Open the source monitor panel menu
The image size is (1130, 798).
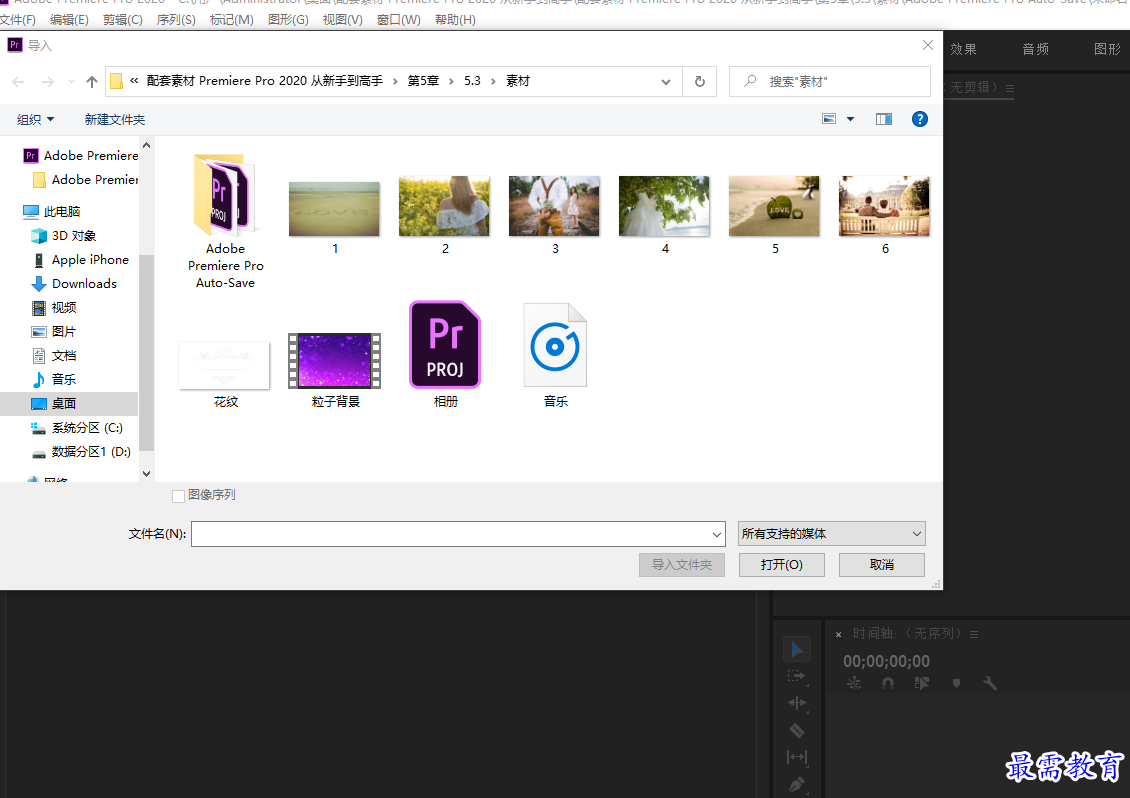pyautogui.click(x=1010, y=88)
